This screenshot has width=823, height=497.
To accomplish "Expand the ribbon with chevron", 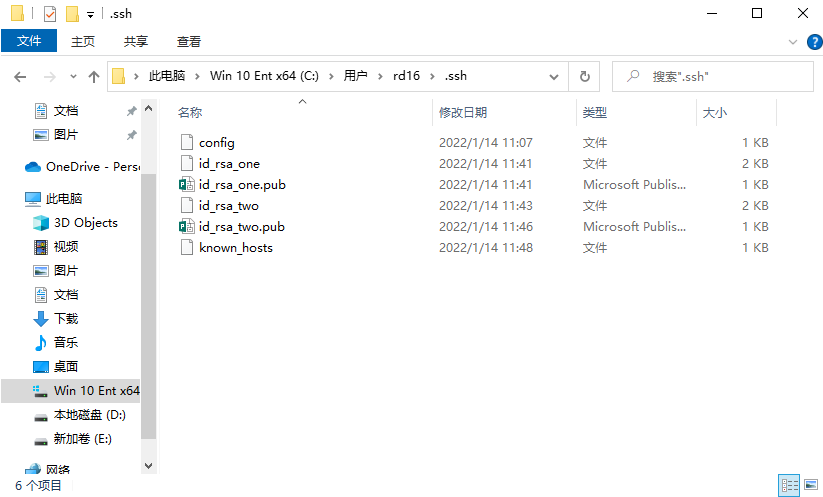I will pyautogui.click(x=793, y=42).
